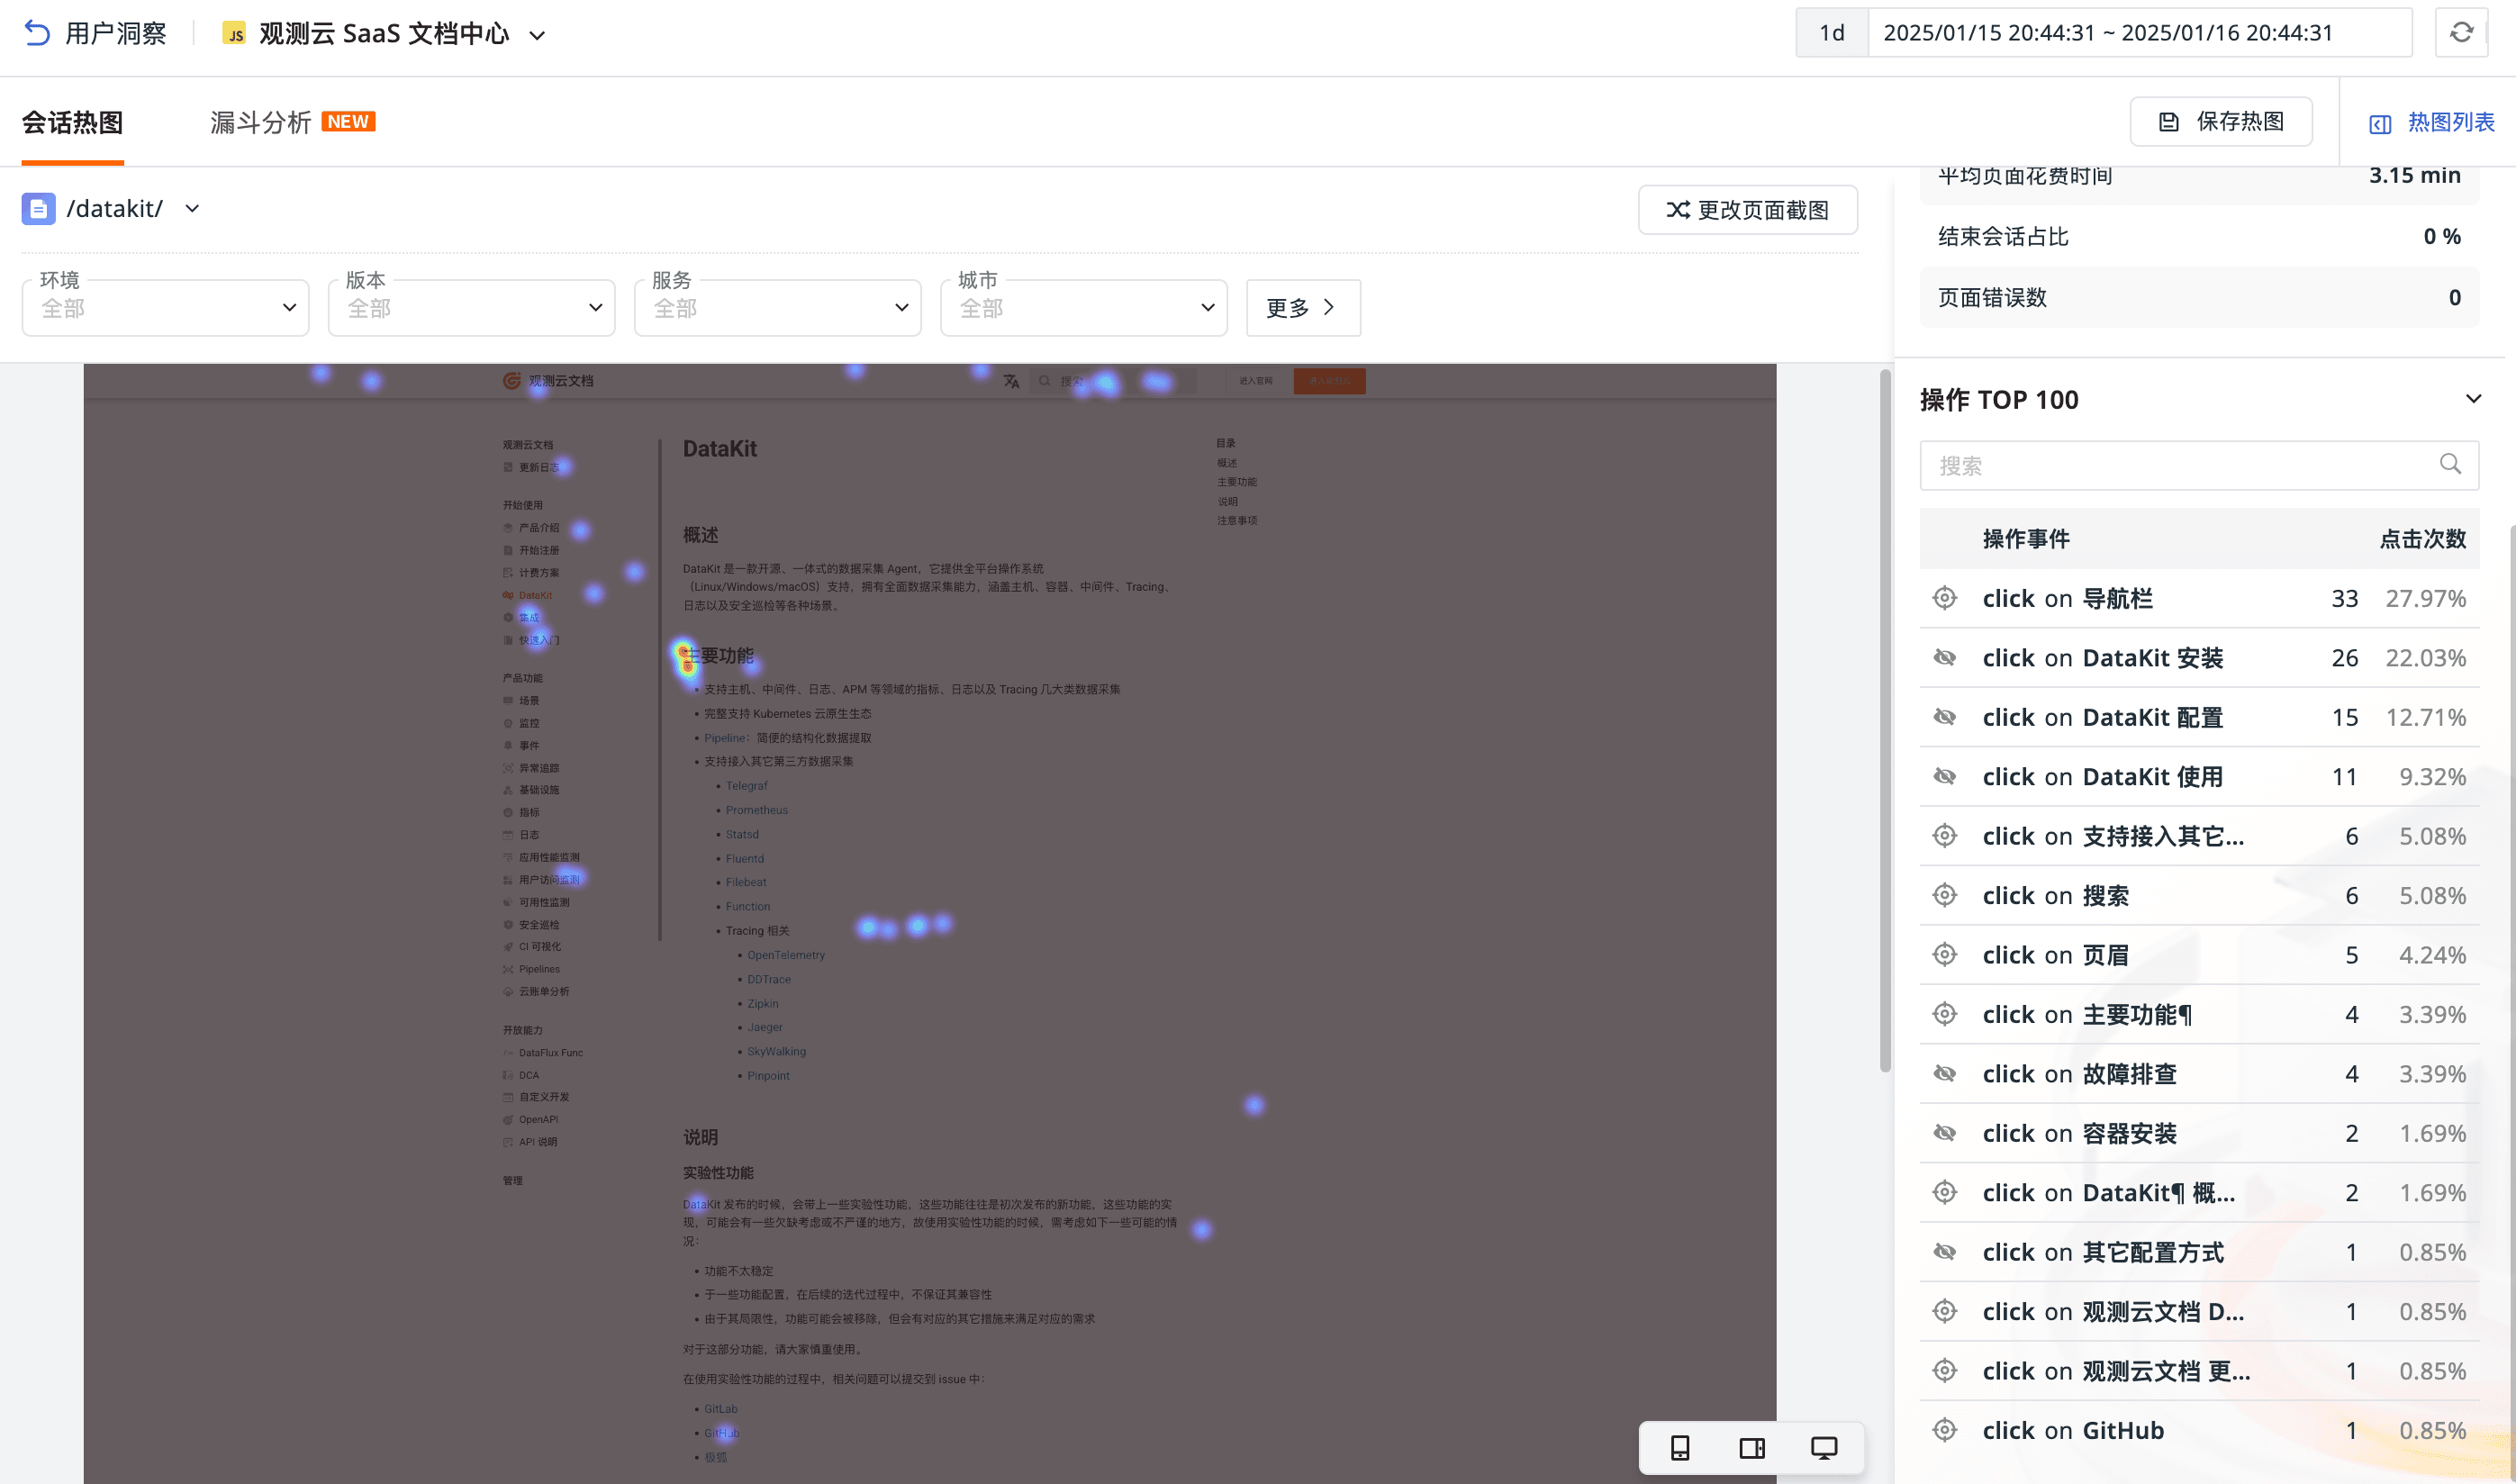Click the 更改页面截图 button
This screenshot has width=2516, height=1484.
pyautogui.click(x=1747, y=209)
